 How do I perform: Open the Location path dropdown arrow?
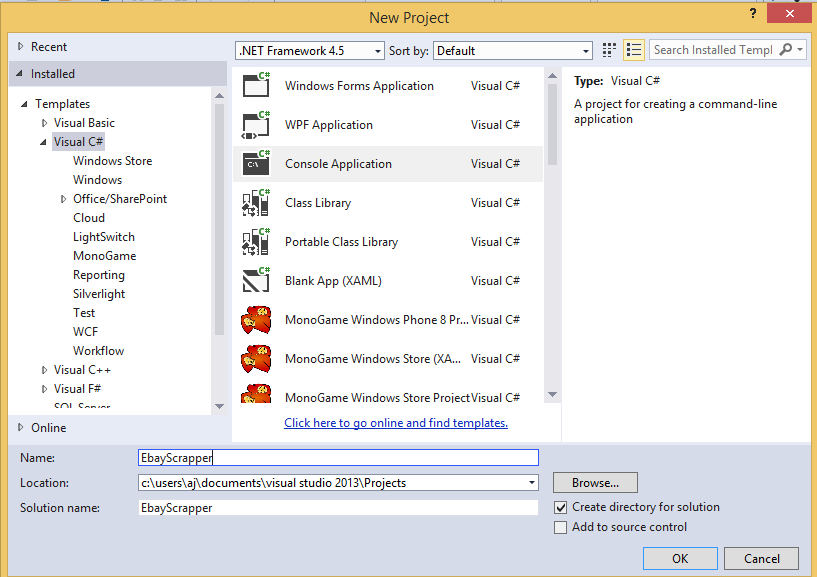click(x=531, y=483)
